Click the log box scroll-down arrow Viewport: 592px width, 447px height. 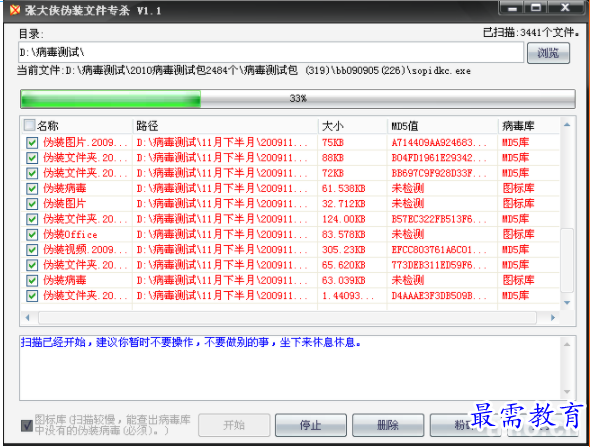[x=567, y=392]
